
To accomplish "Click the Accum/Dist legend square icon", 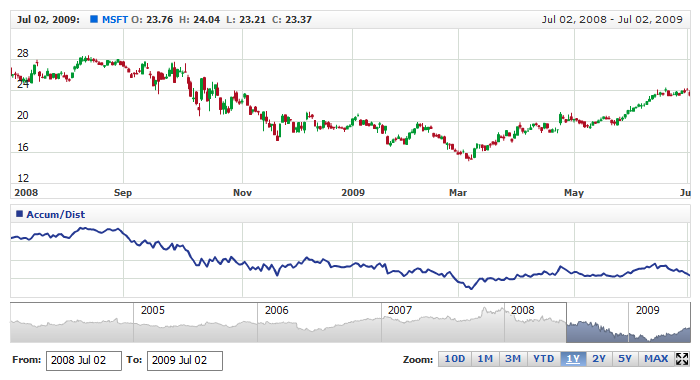I will point(19,214).
